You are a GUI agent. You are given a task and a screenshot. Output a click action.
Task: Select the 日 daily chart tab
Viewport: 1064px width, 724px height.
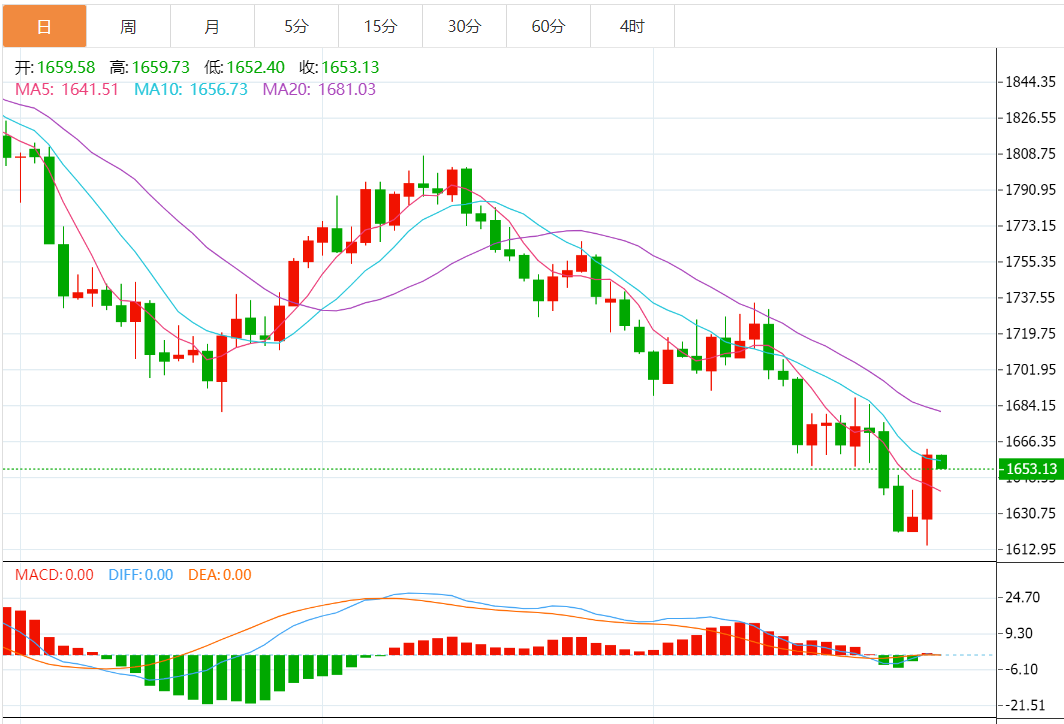click(44, 26)
